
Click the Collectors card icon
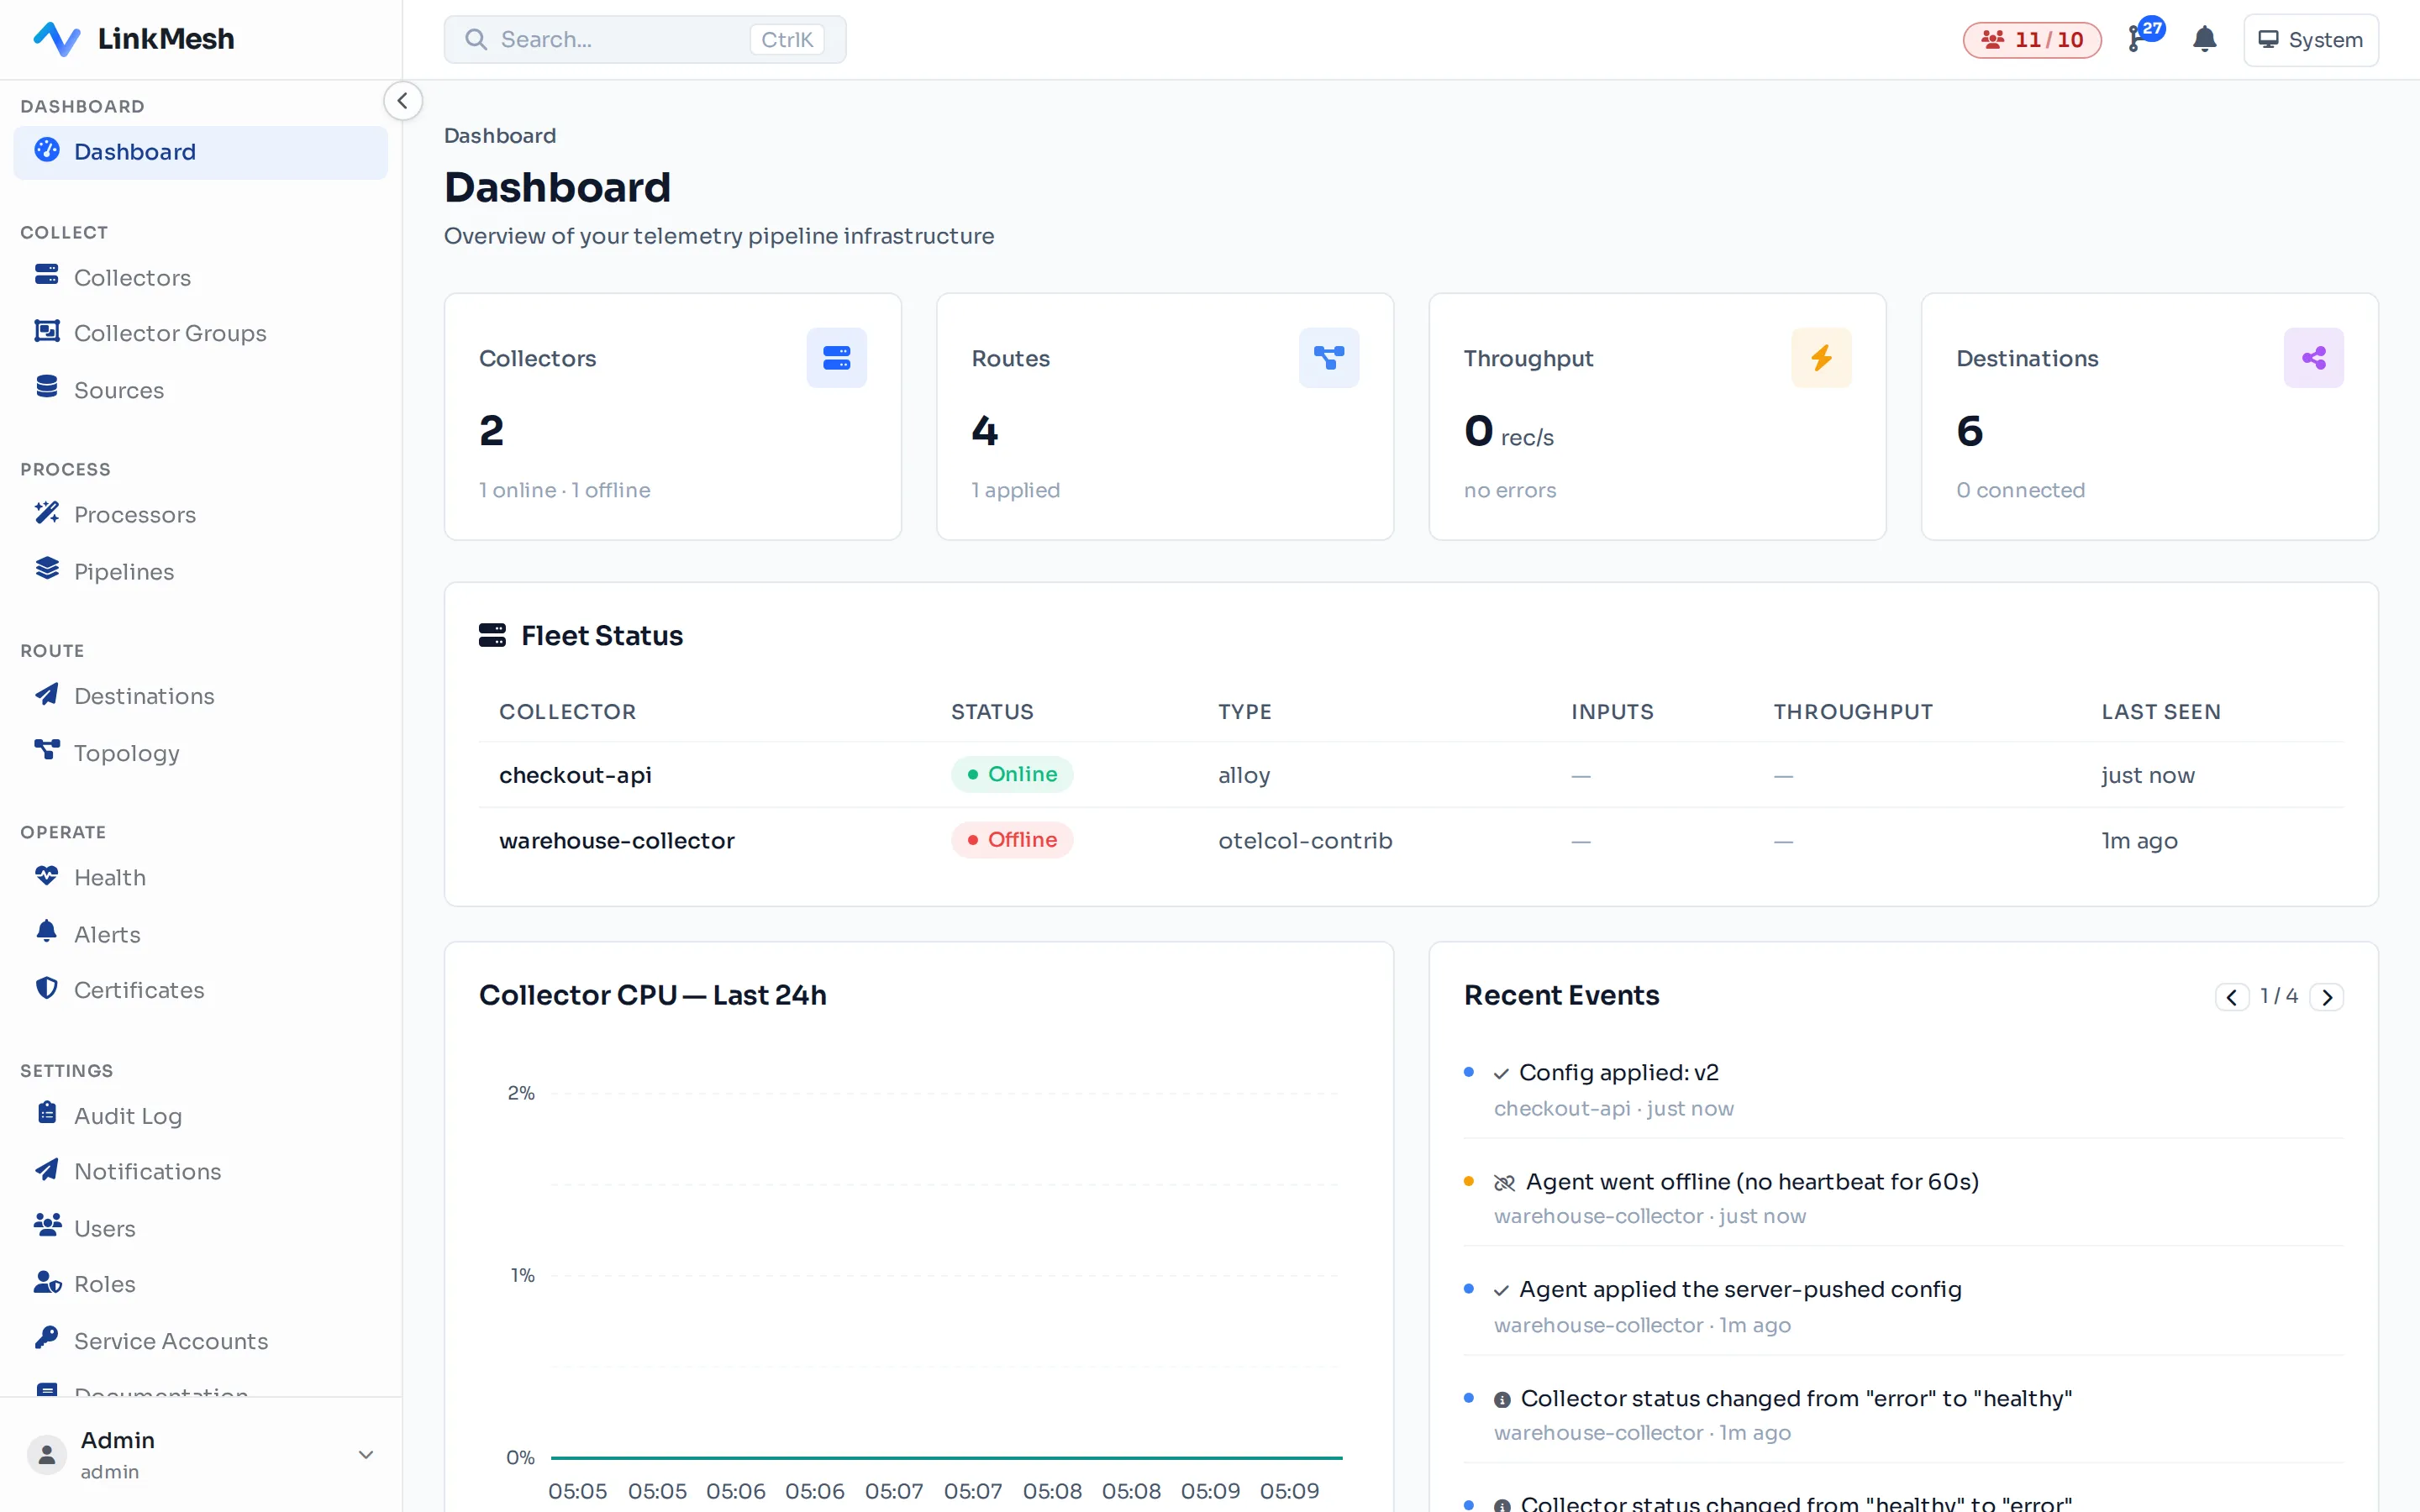(x=836, y=358)
